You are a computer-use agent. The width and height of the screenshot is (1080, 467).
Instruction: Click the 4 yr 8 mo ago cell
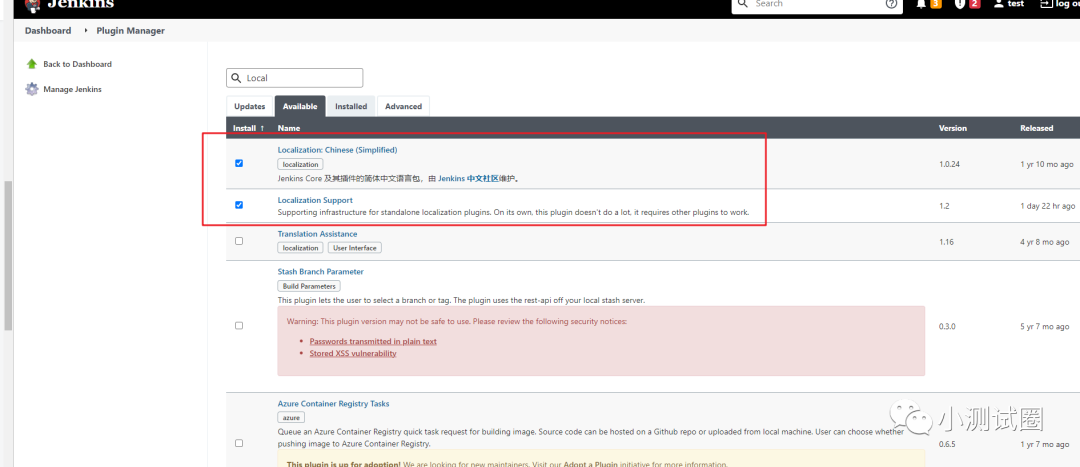tap(1045, 242)
